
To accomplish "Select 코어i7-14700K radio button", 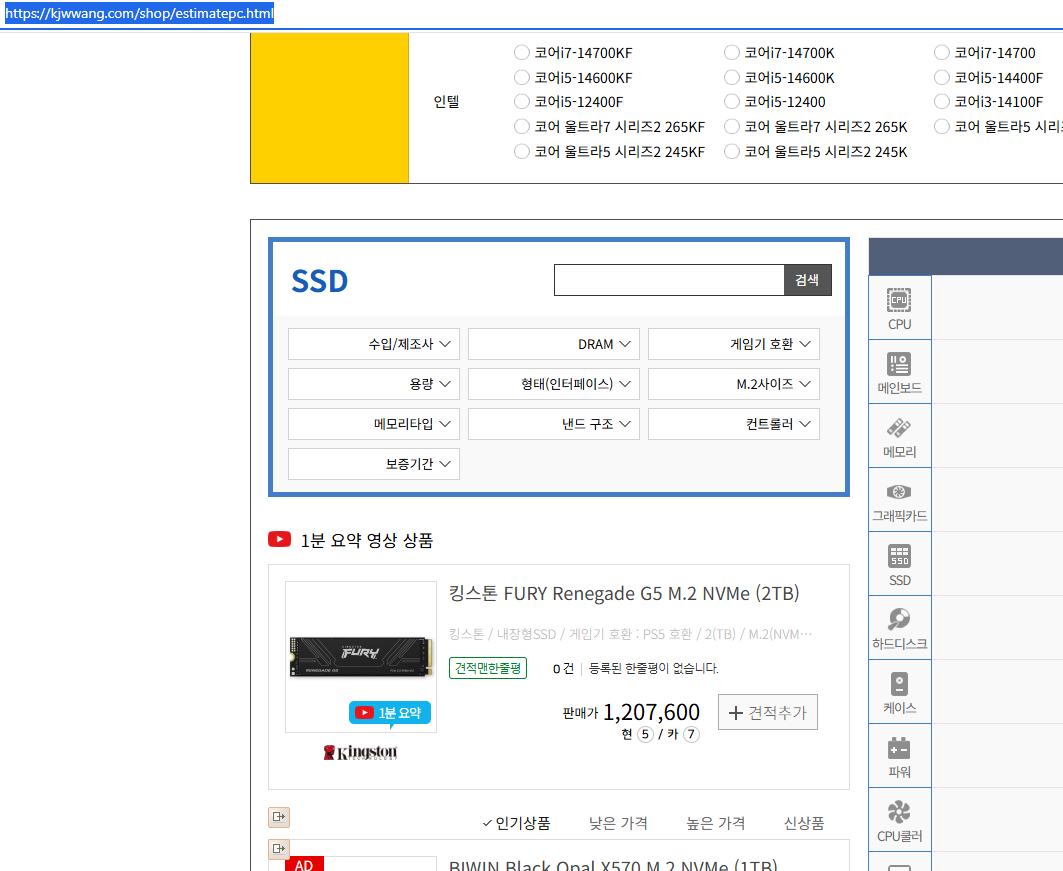I will (731, 52).
